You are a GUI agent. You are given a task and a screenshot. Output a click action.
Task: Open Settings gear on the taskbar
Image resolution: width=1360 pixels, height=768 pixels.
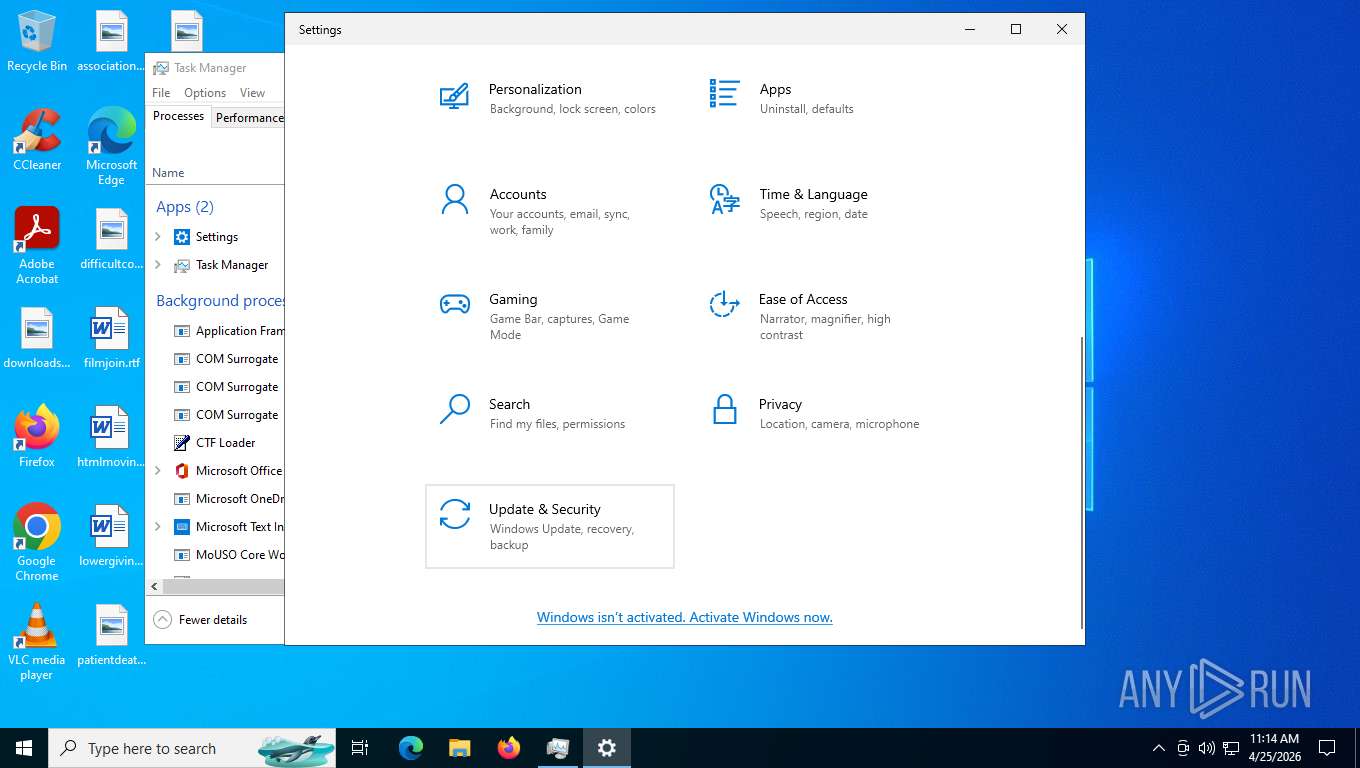point(607,748)
